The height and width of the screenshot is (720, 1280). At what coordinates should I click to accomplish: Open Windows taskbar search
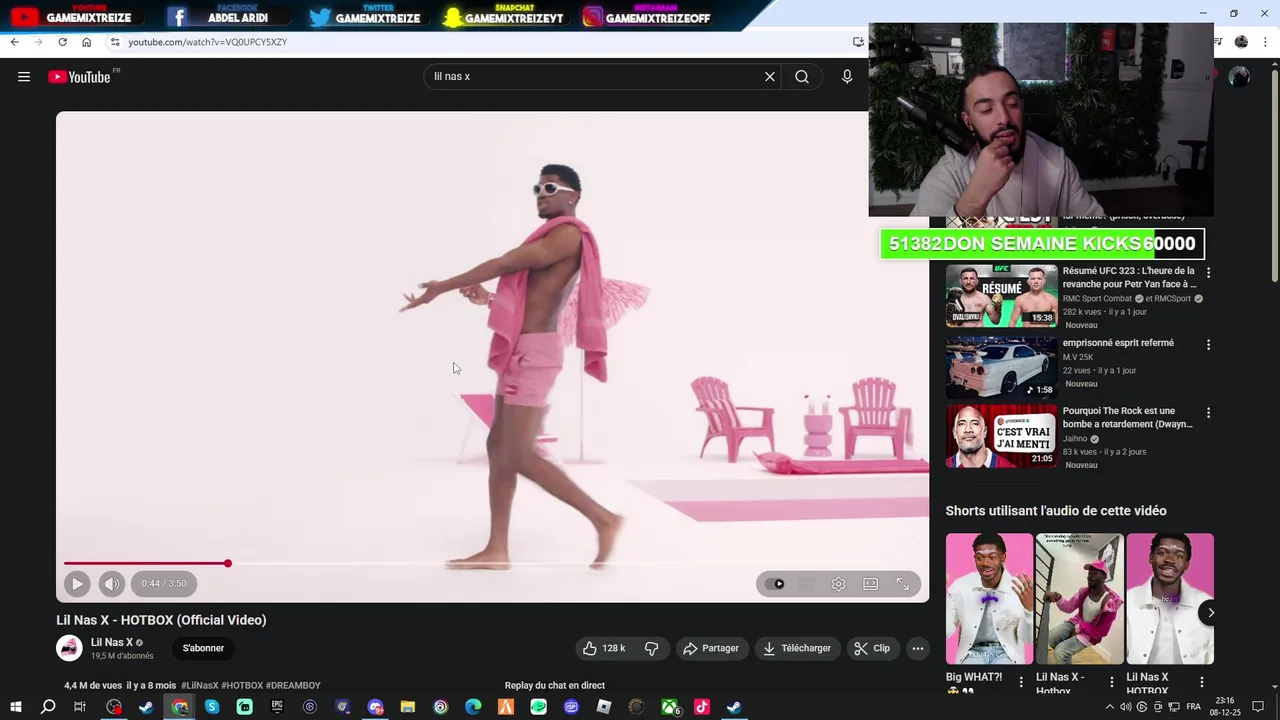[x=47, y=707]
